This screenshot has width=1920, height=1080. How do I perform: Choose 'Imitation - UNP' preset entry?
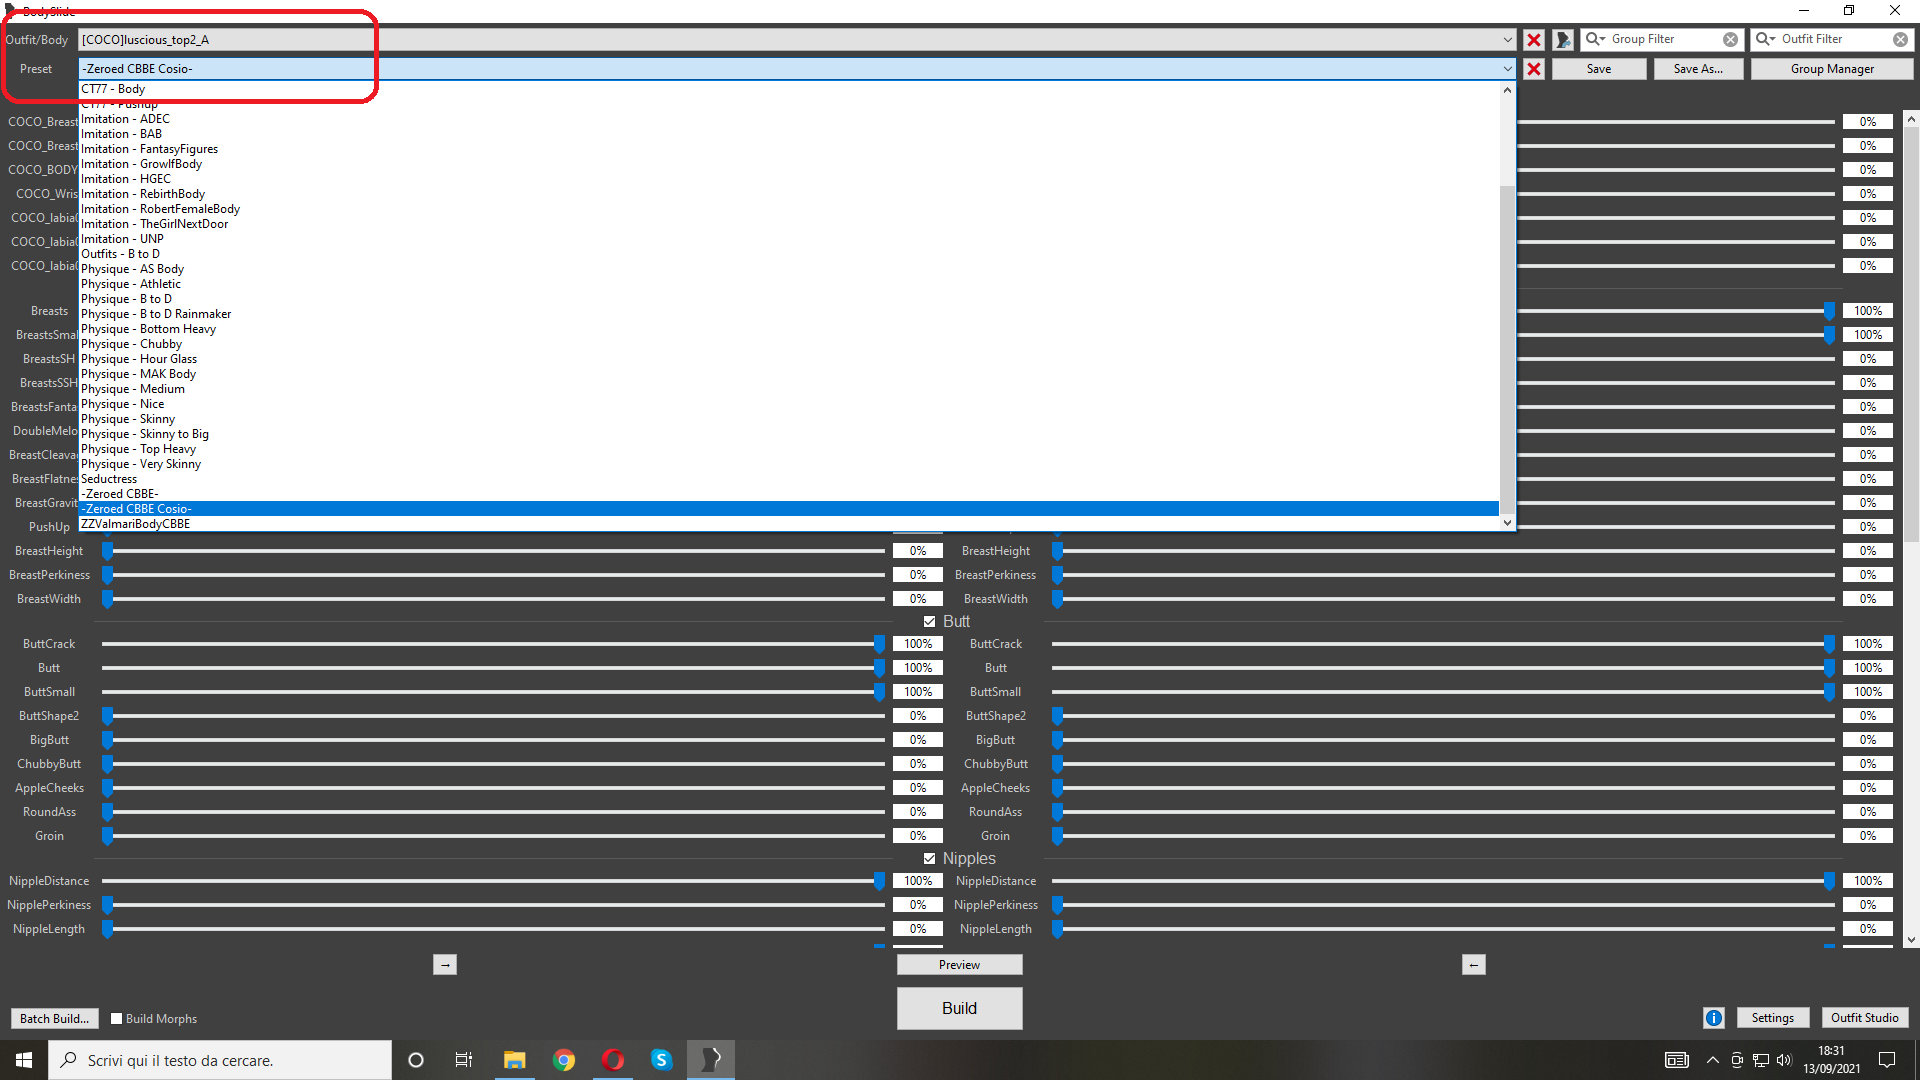122,239
